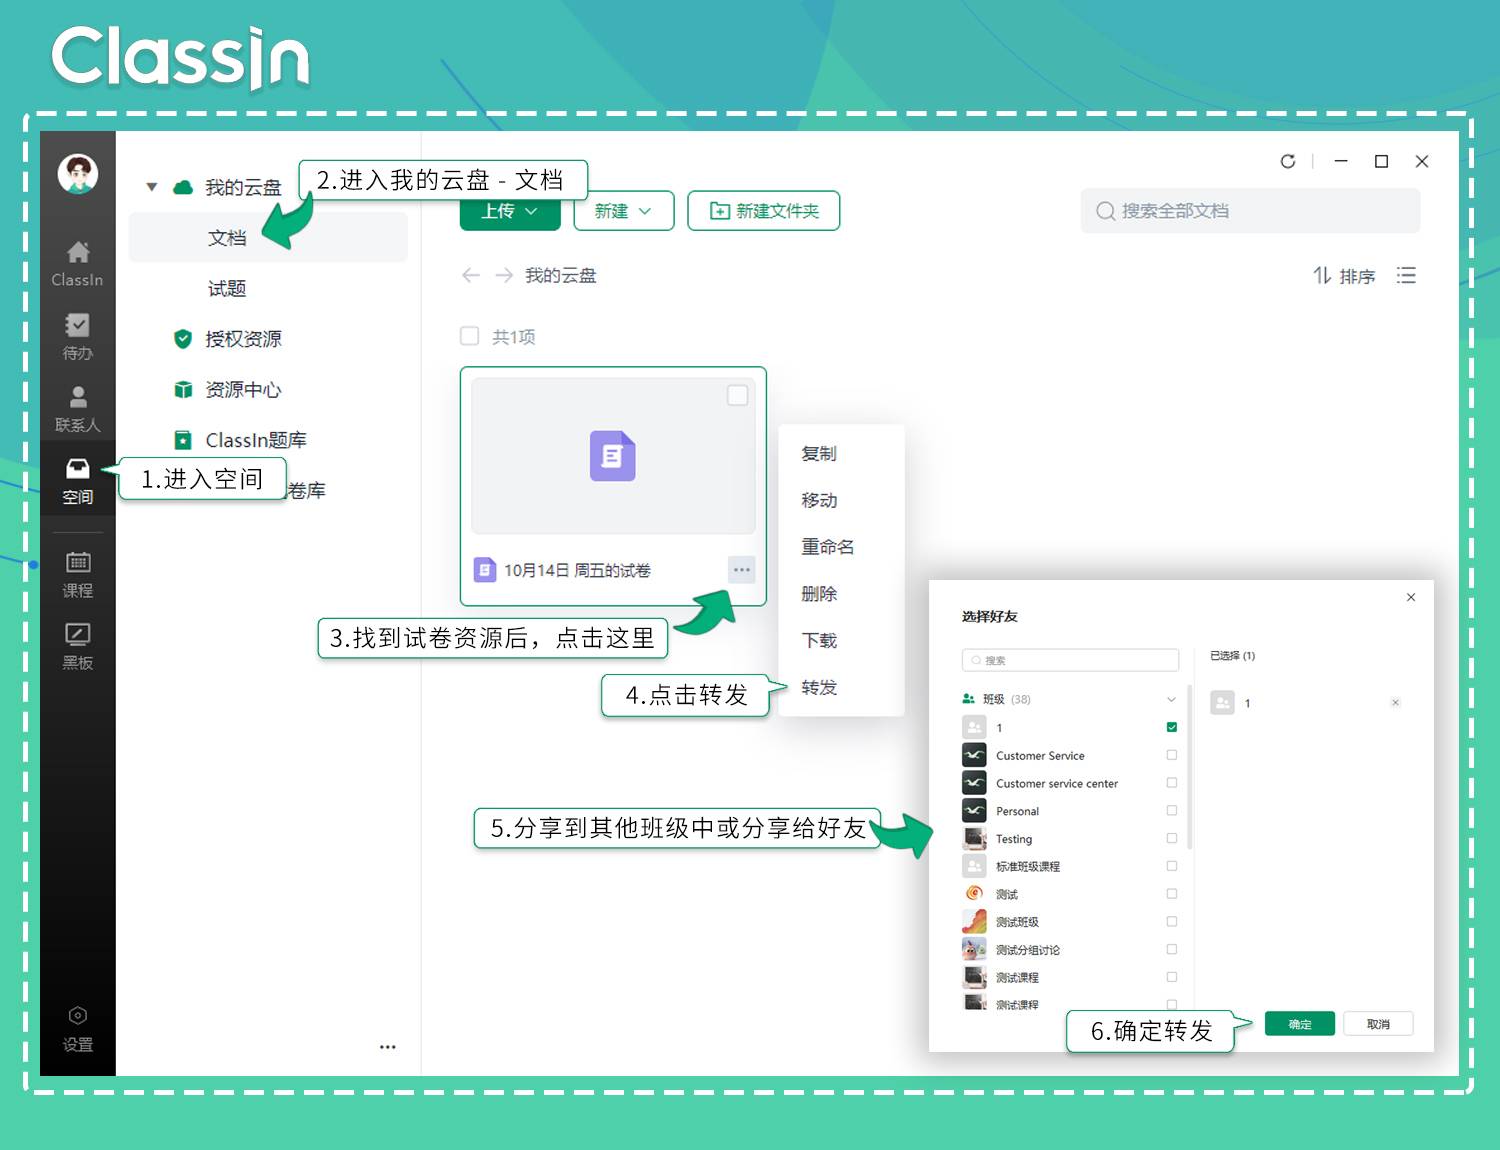The image size is (1500, 1150).
Task: Open the 设置 settings icon
Action: pos(78,1016)
